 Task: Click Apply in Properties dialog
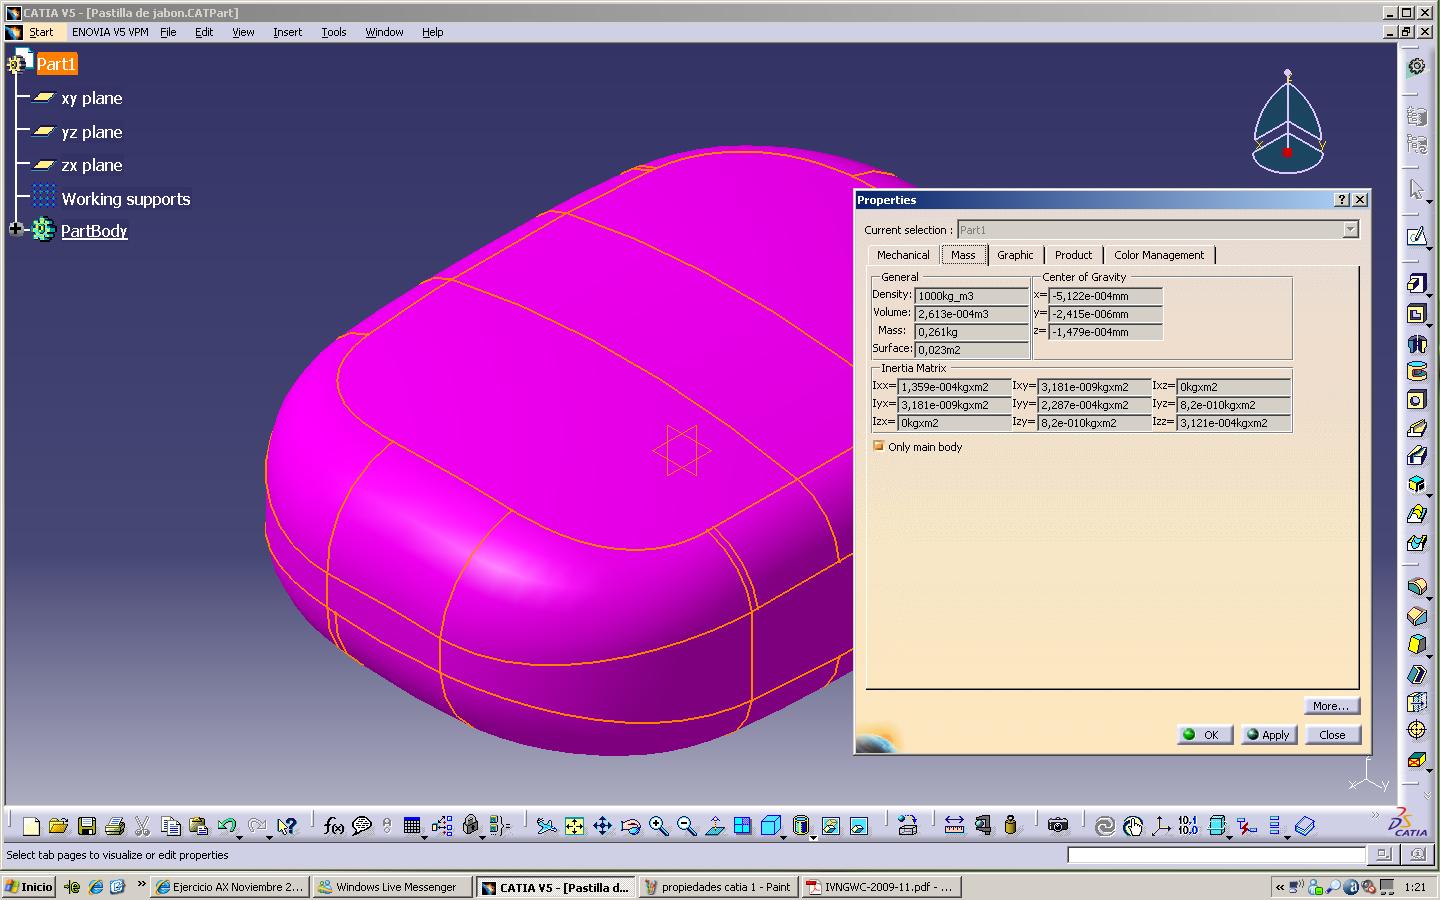pyautogui.click(x=1269, y=734)
